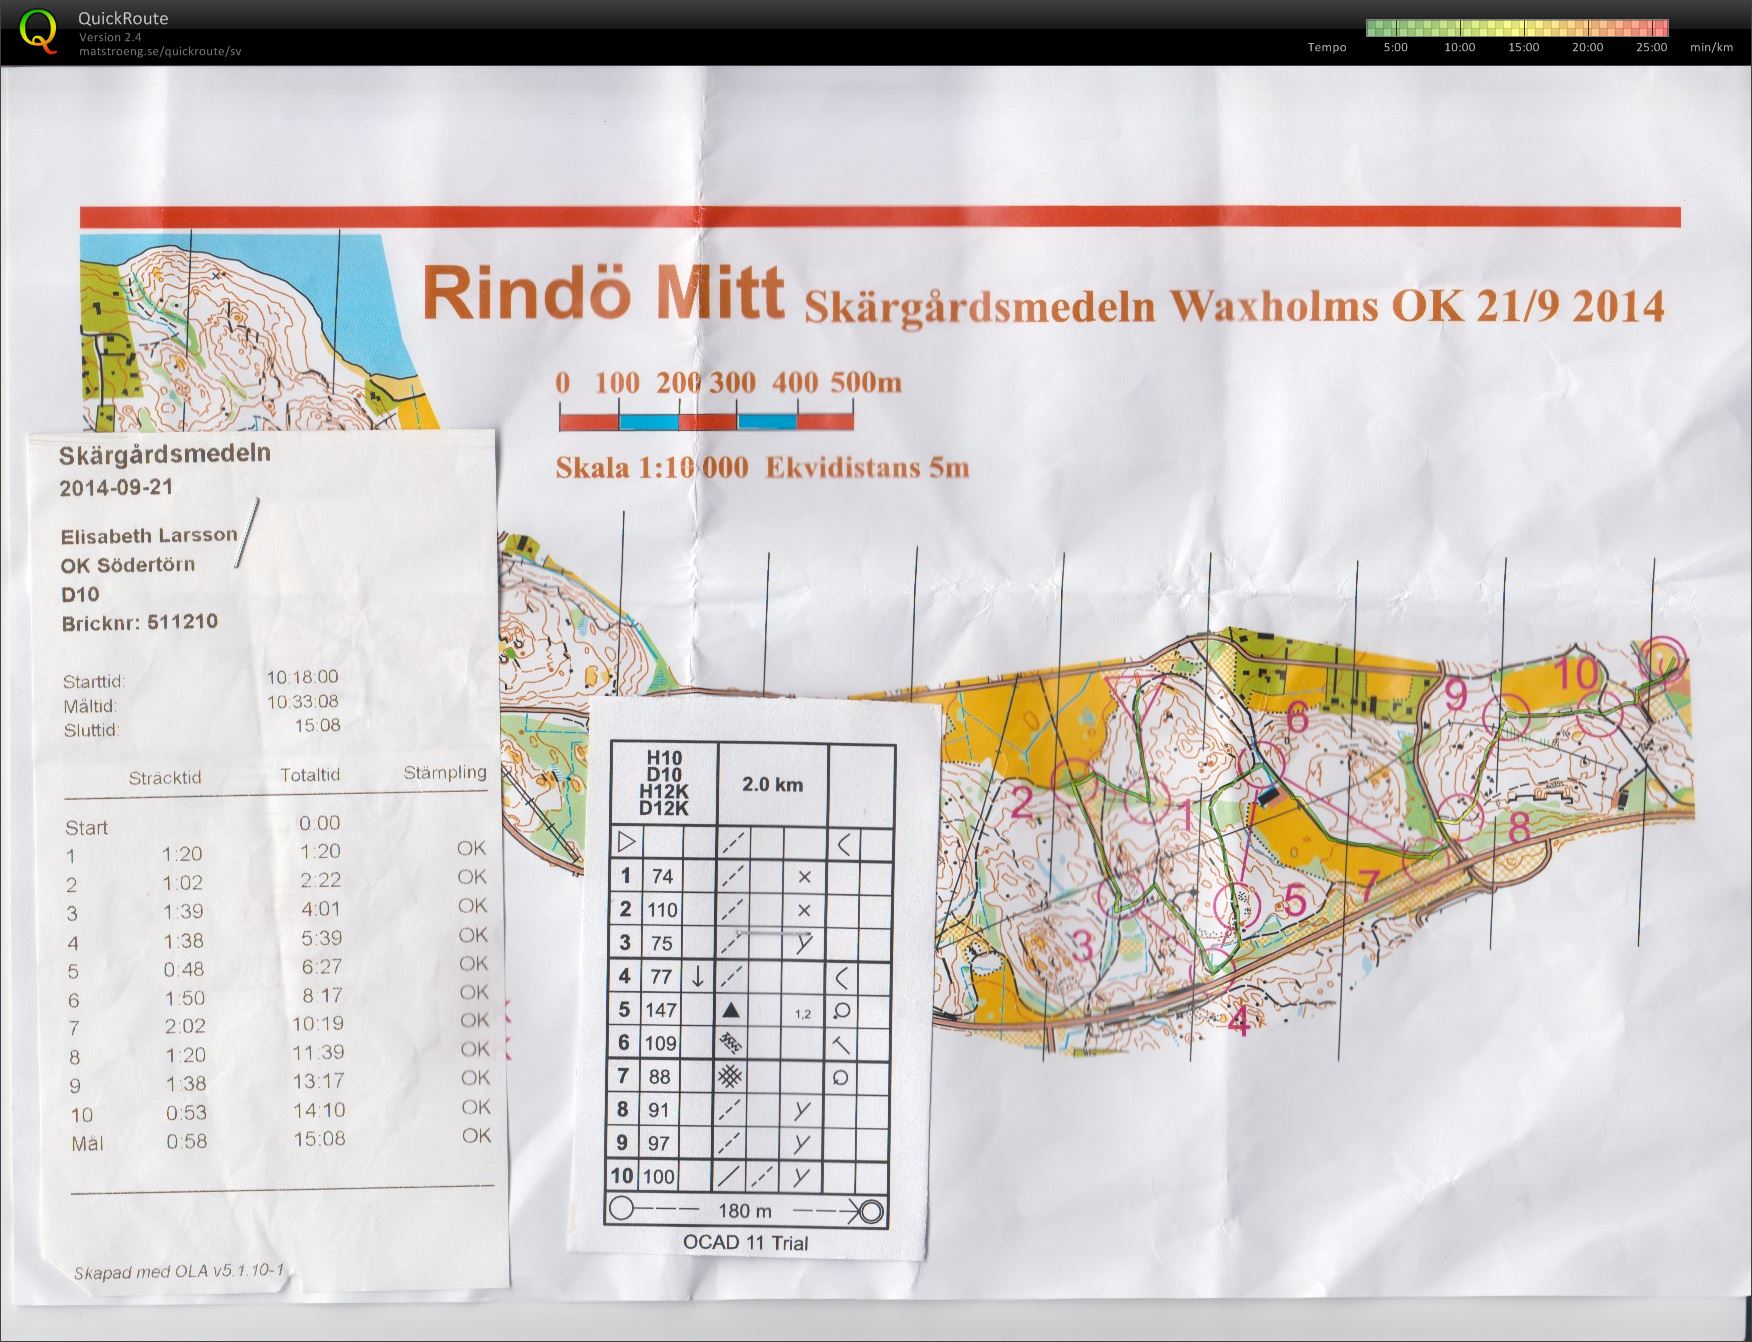Click the Skala 1:10 000 text
The height and width of the screenshot is (1342, 1752).
[x=652, y=467]
